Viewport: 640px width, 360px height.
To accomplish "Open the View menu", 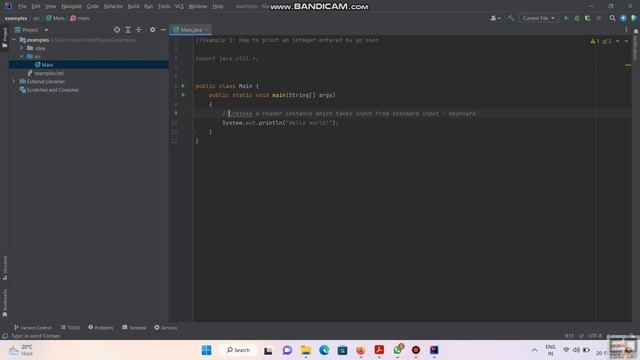I will tap(51, 7).
